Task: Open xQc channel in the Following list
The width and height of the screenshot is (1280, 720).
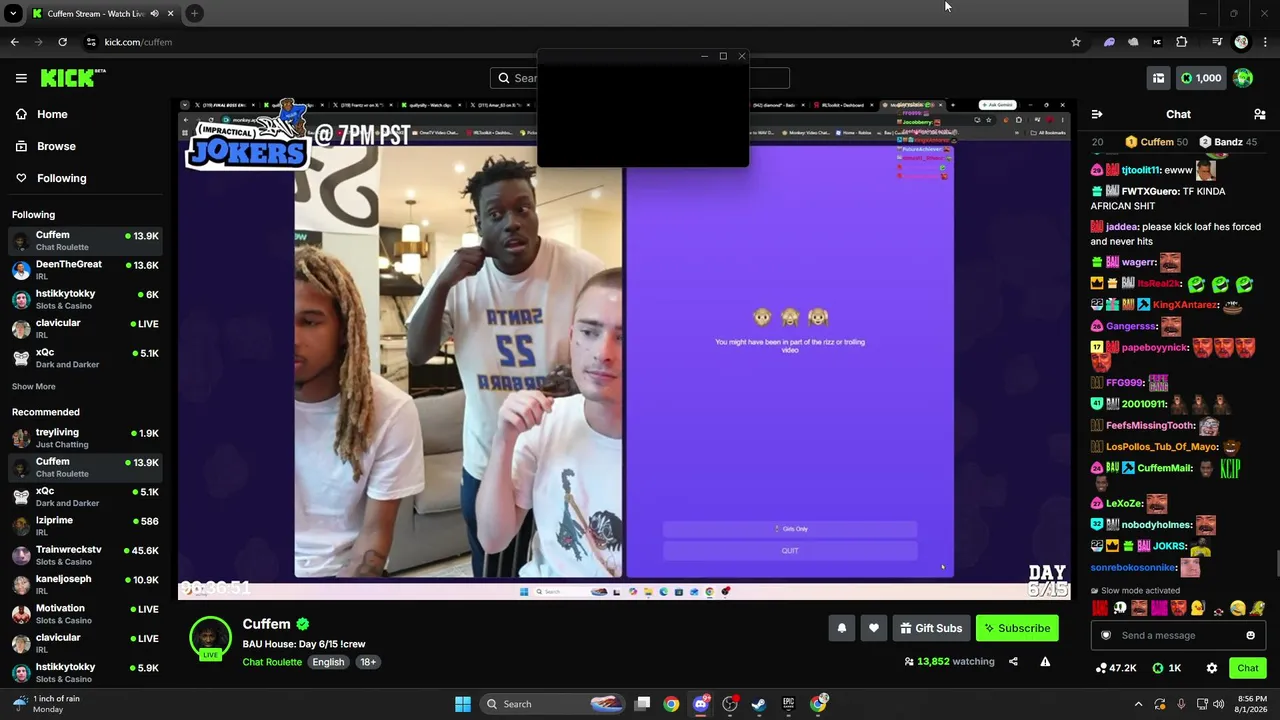Action: pyautogui.click(x=85, y=358)
